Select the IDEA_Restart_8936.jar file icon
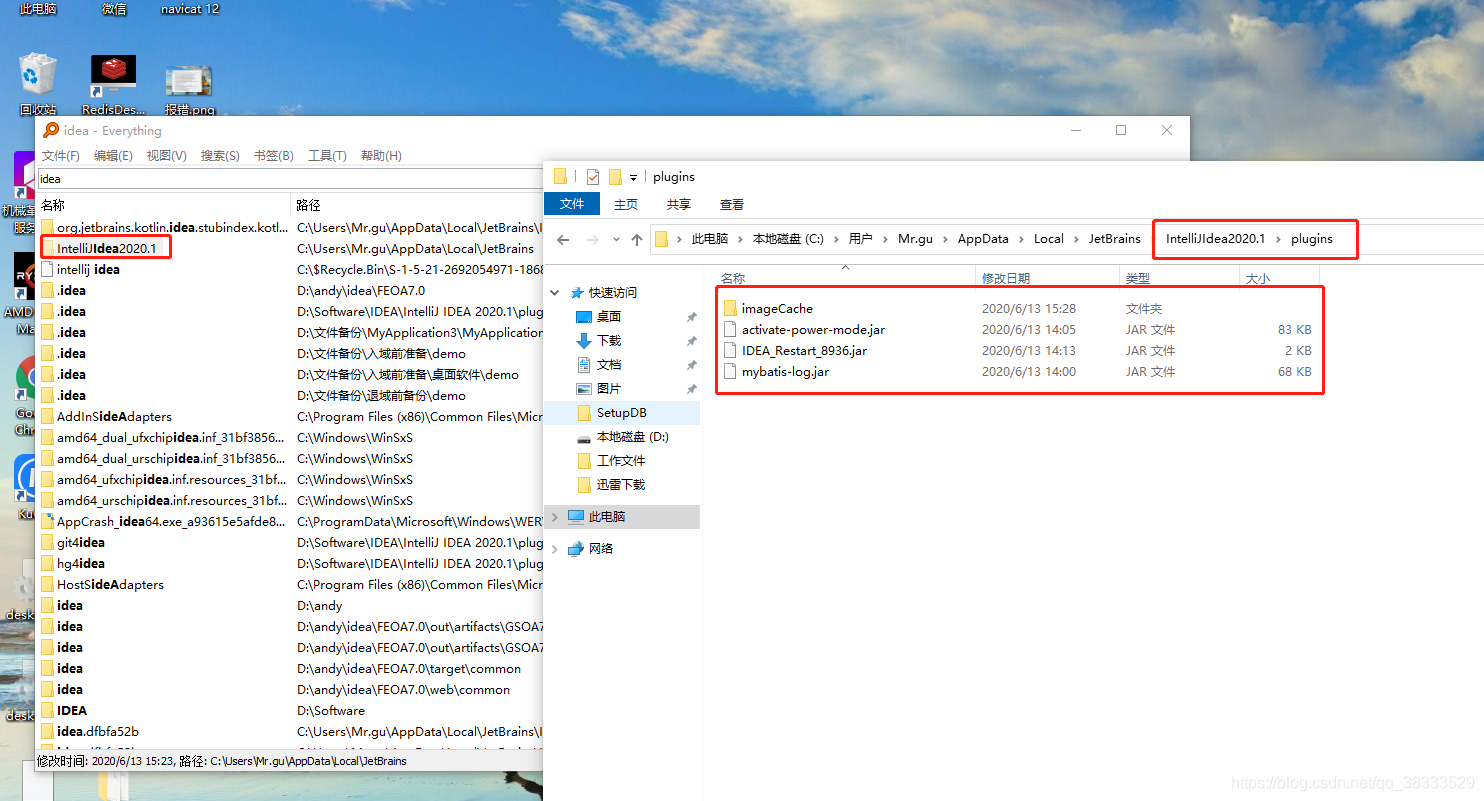 click(x=730, y=350)
